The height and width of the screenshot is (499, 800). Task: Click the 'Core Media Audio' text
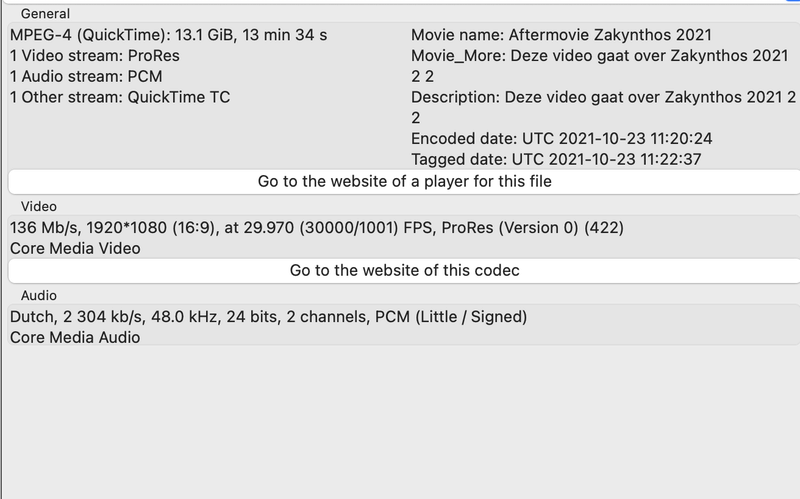[x=75, y=337]
